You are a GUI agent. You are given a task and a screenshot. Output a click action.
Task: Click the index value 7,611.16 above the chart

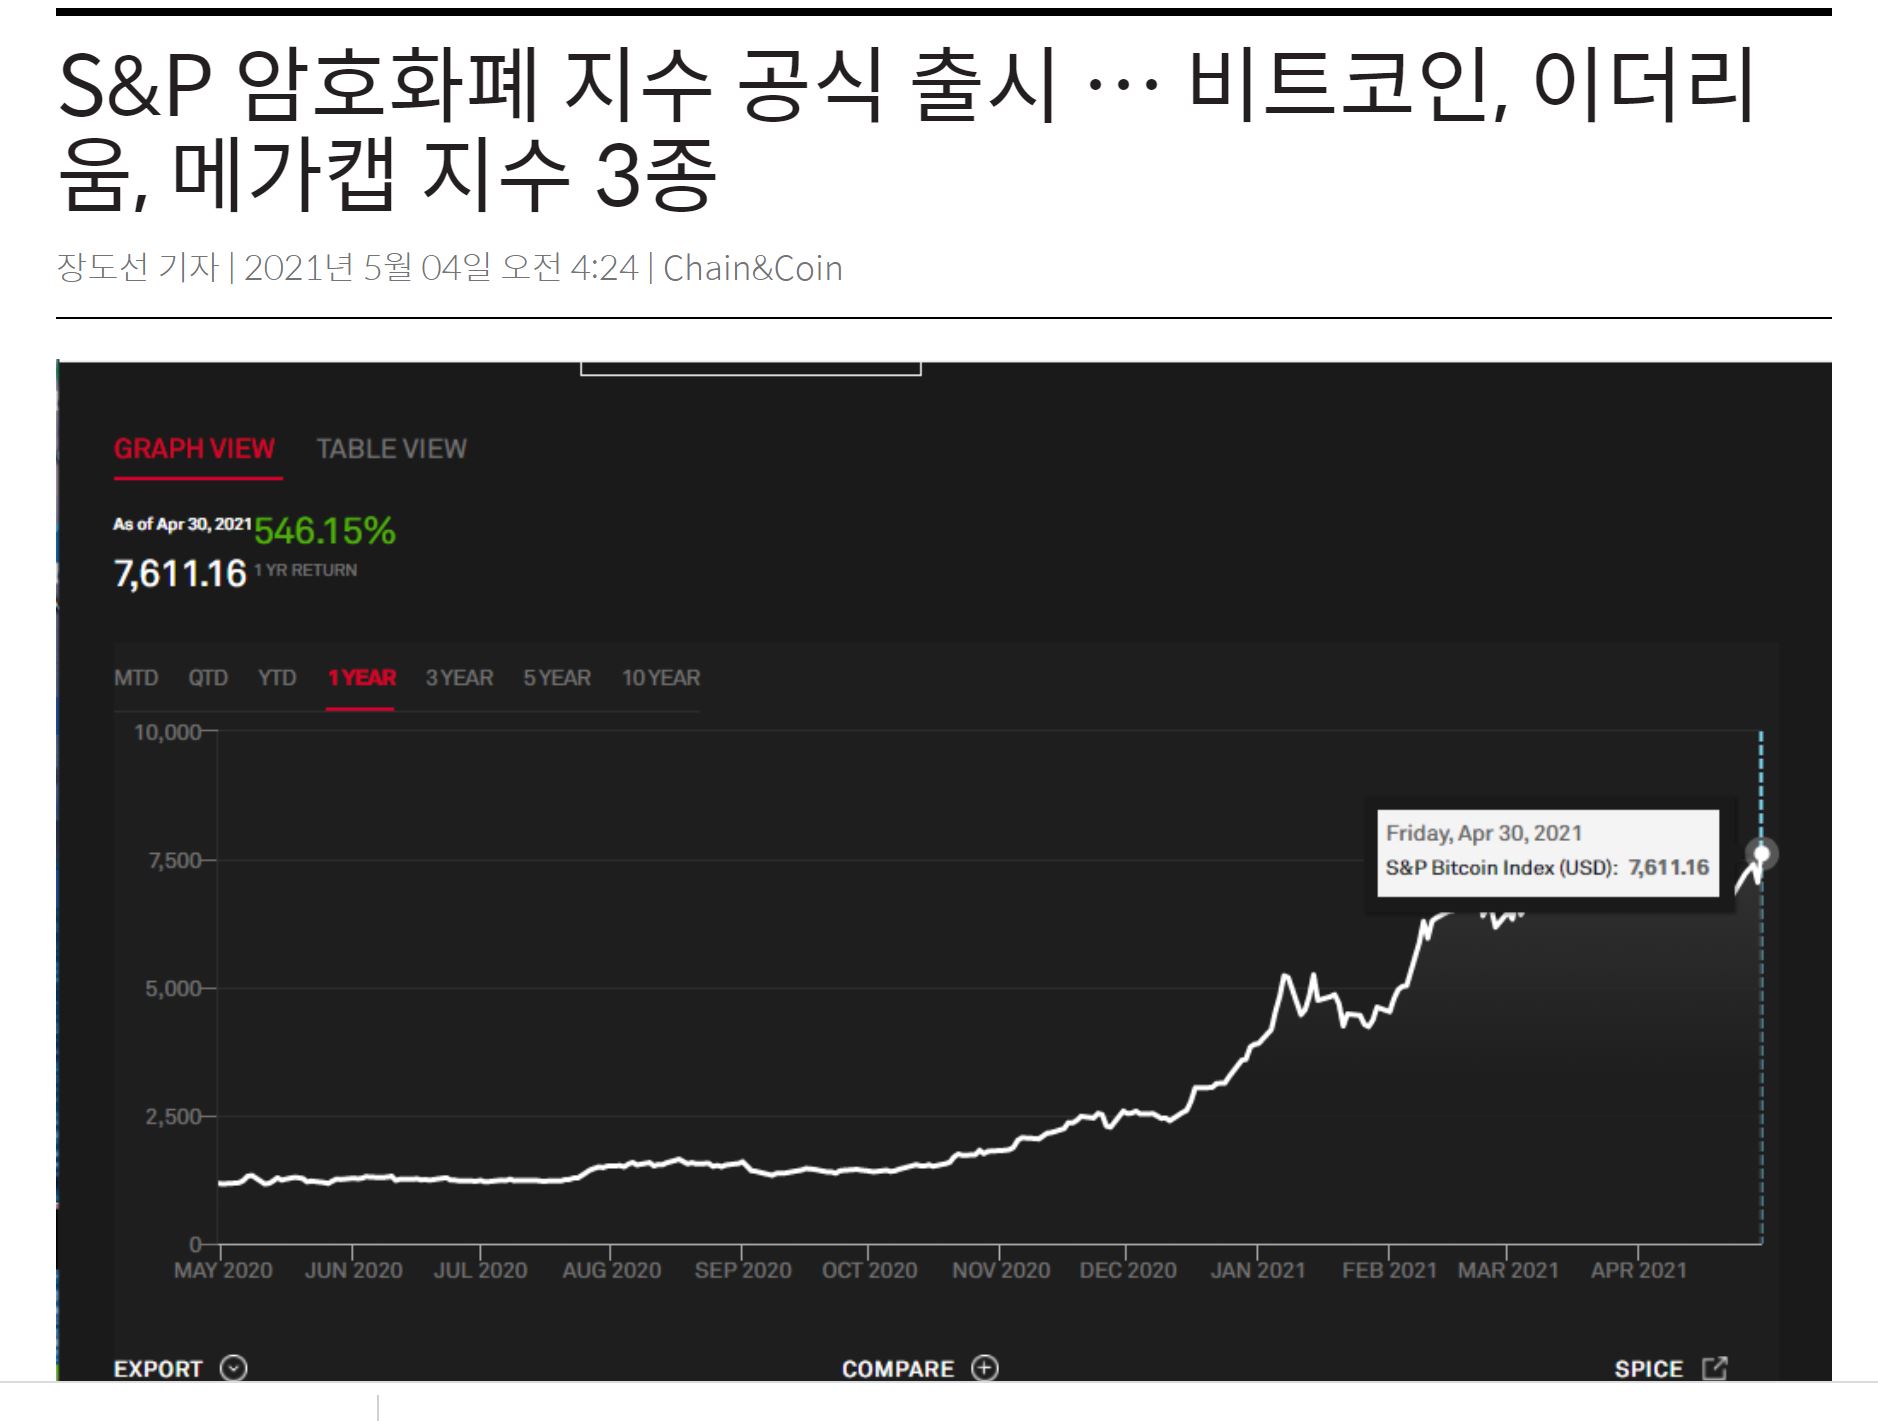tap(180, 574)
